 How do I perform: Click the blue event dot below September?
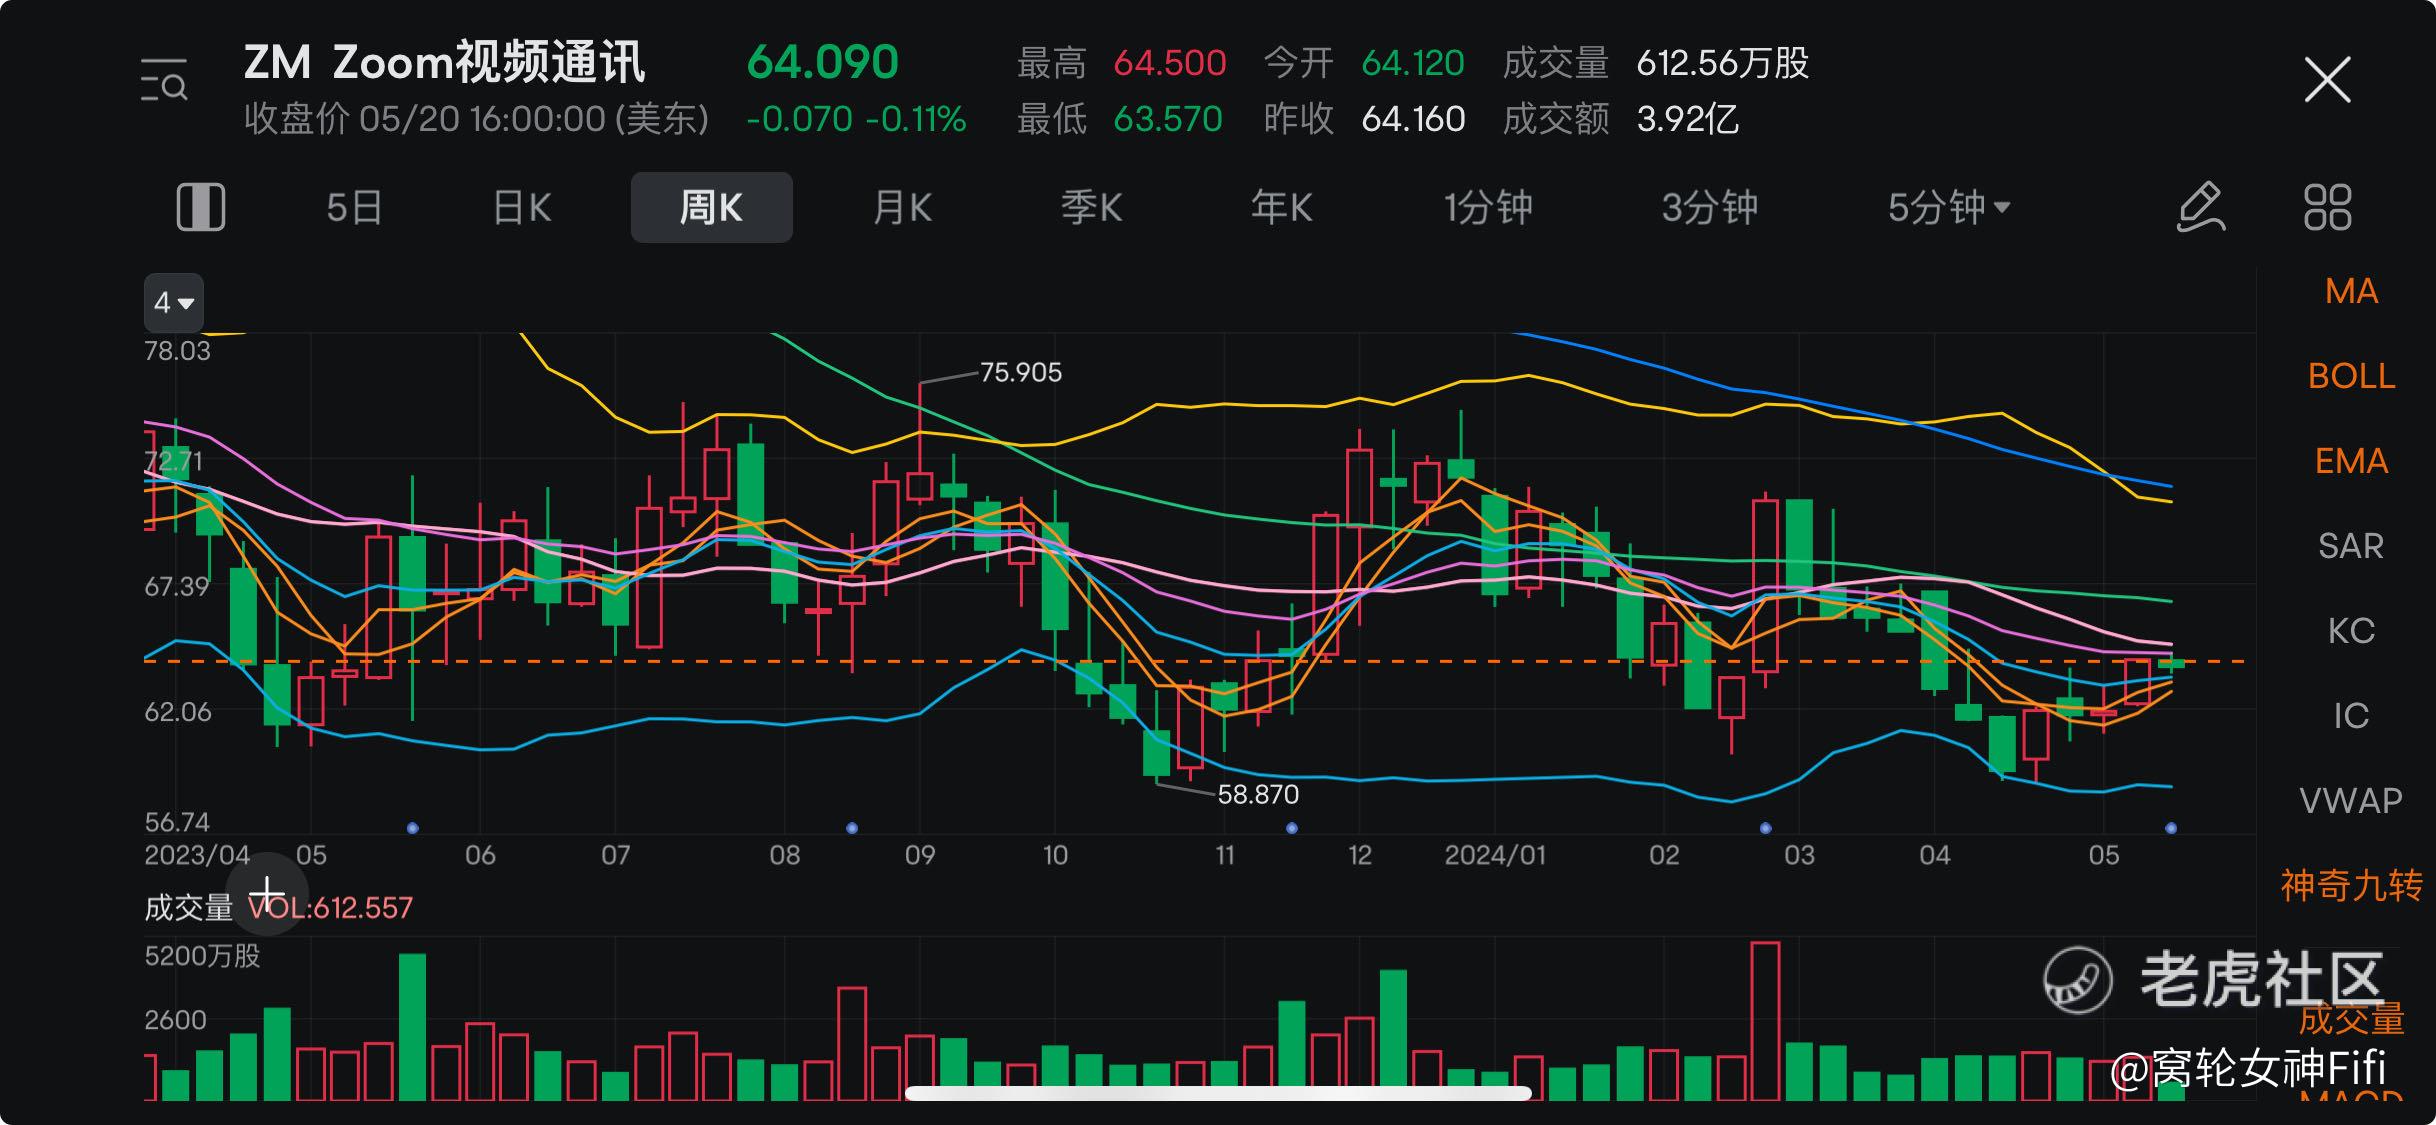point(852,828)
